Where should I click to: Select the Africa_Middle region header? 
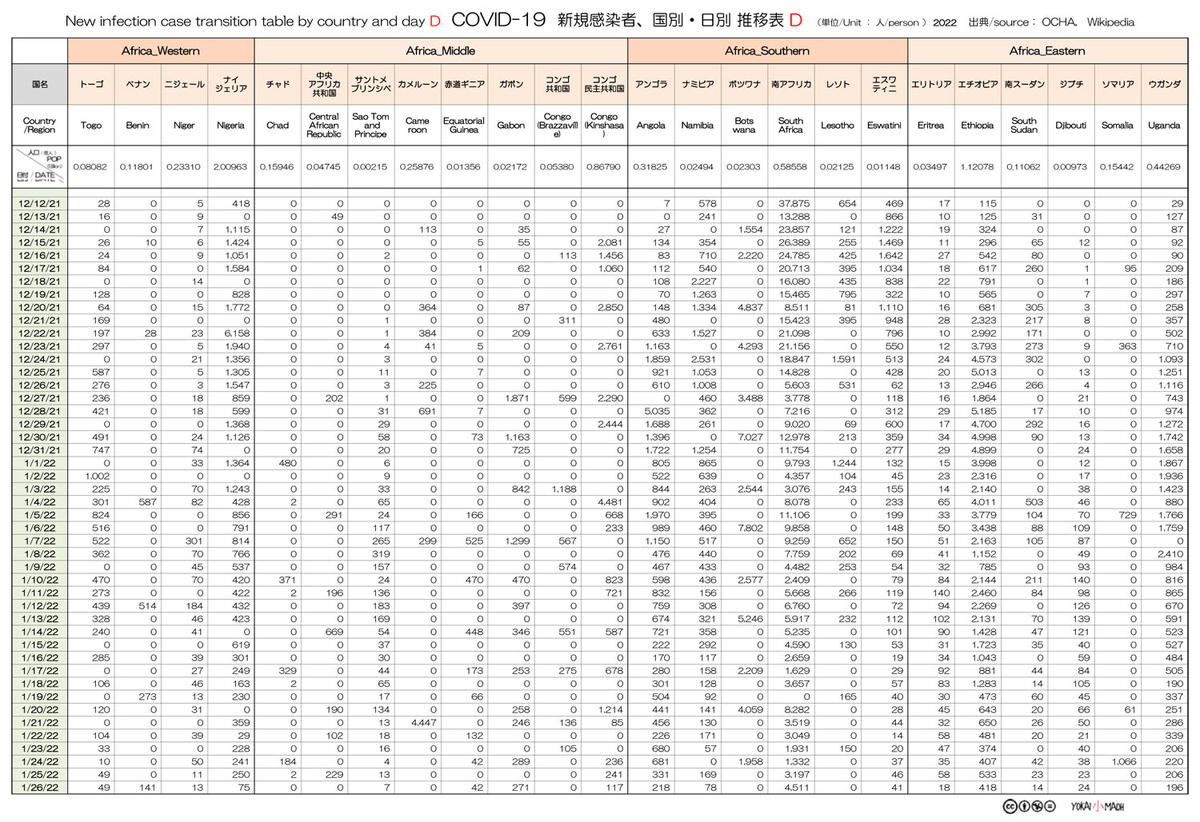441,50
